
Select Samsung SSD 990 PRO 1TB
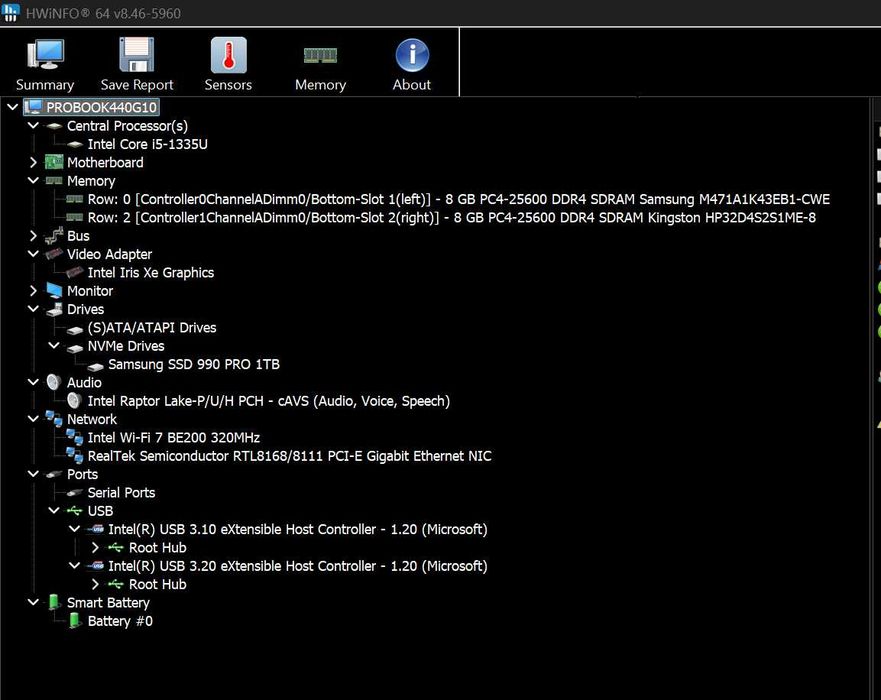(x=194, y=364)
